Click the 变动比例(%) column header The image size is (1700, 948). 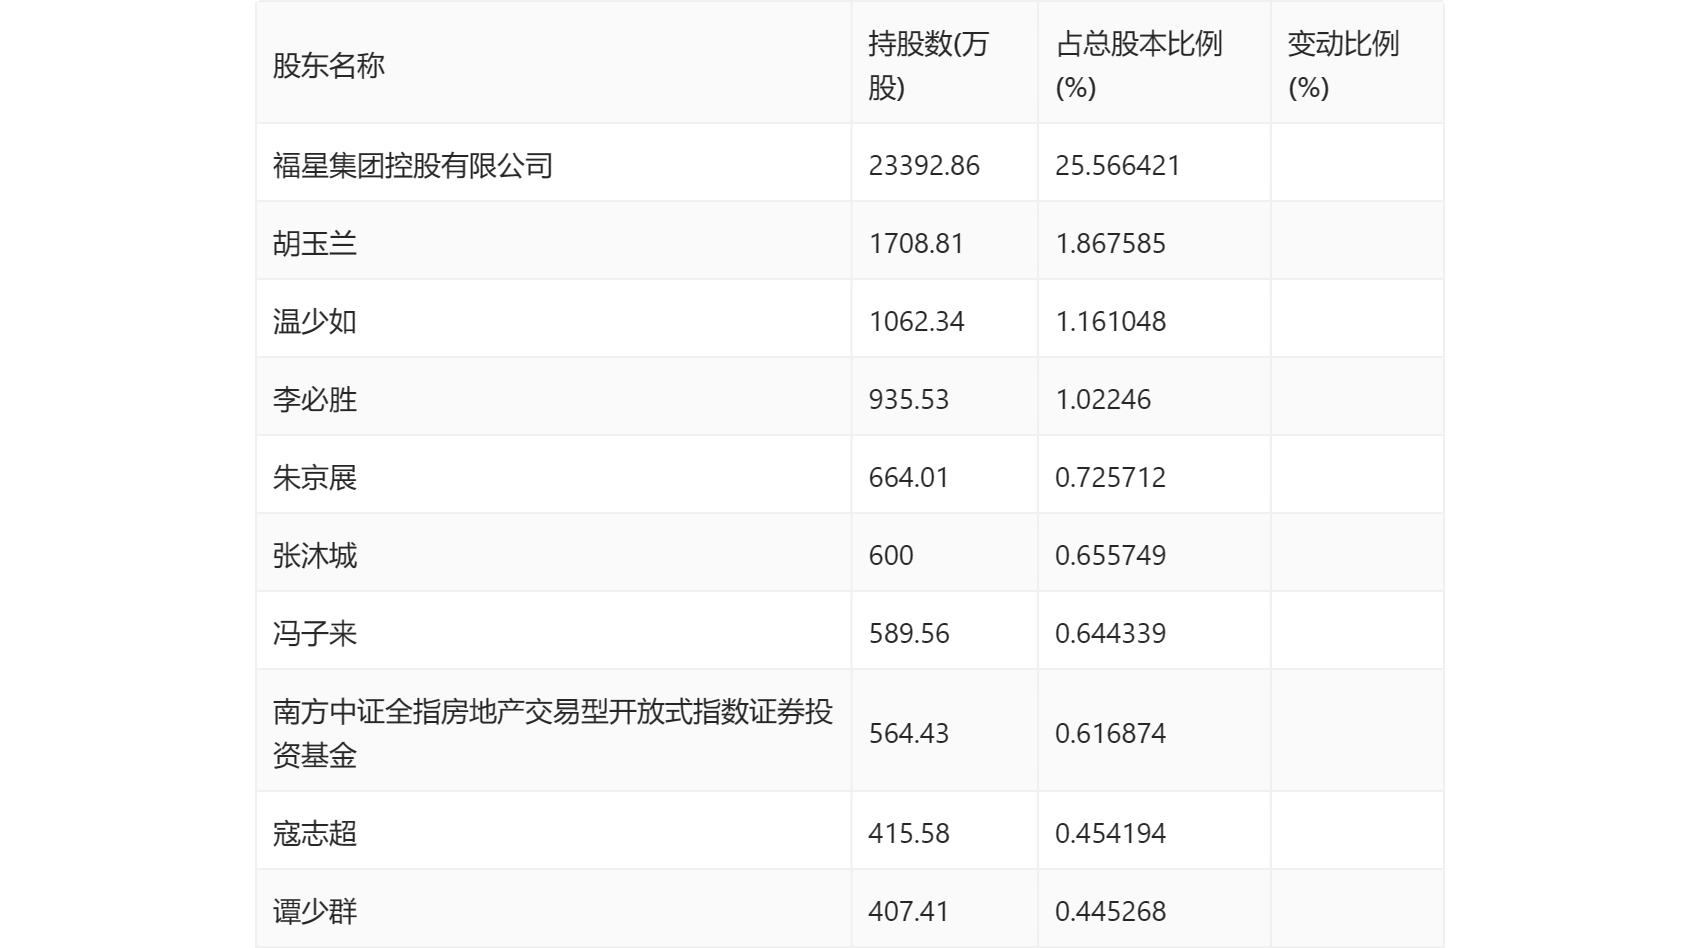point(1343,66)
